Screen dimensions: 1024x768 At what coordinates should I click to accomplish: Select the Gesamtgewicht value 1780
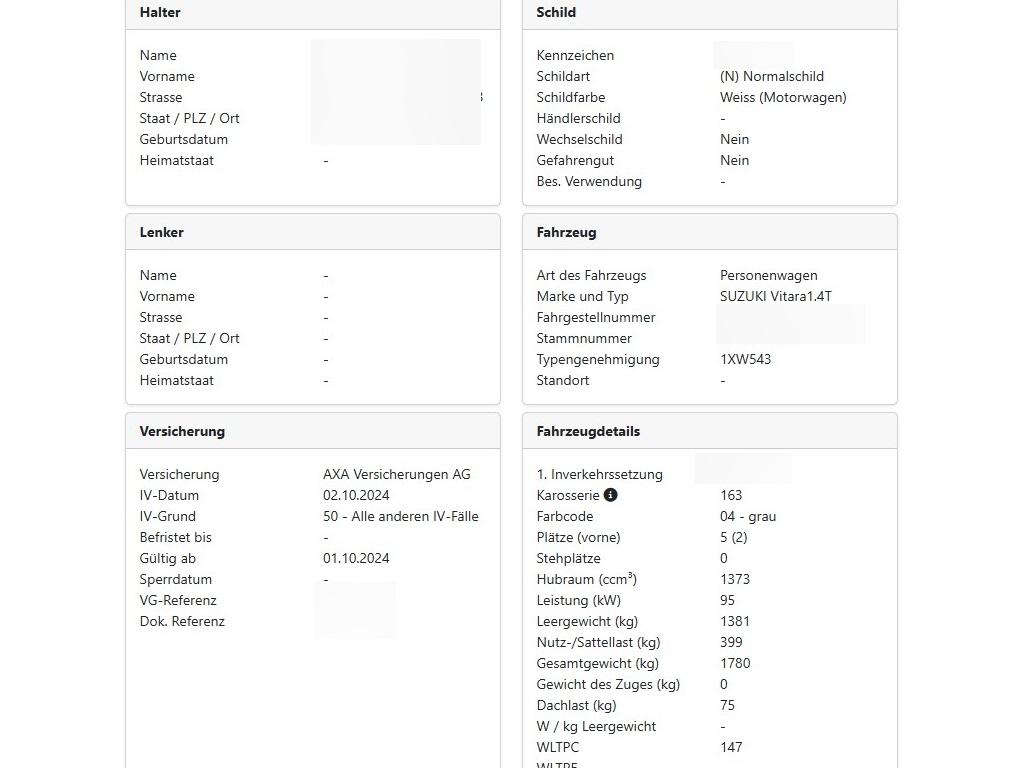pos(734,664)
